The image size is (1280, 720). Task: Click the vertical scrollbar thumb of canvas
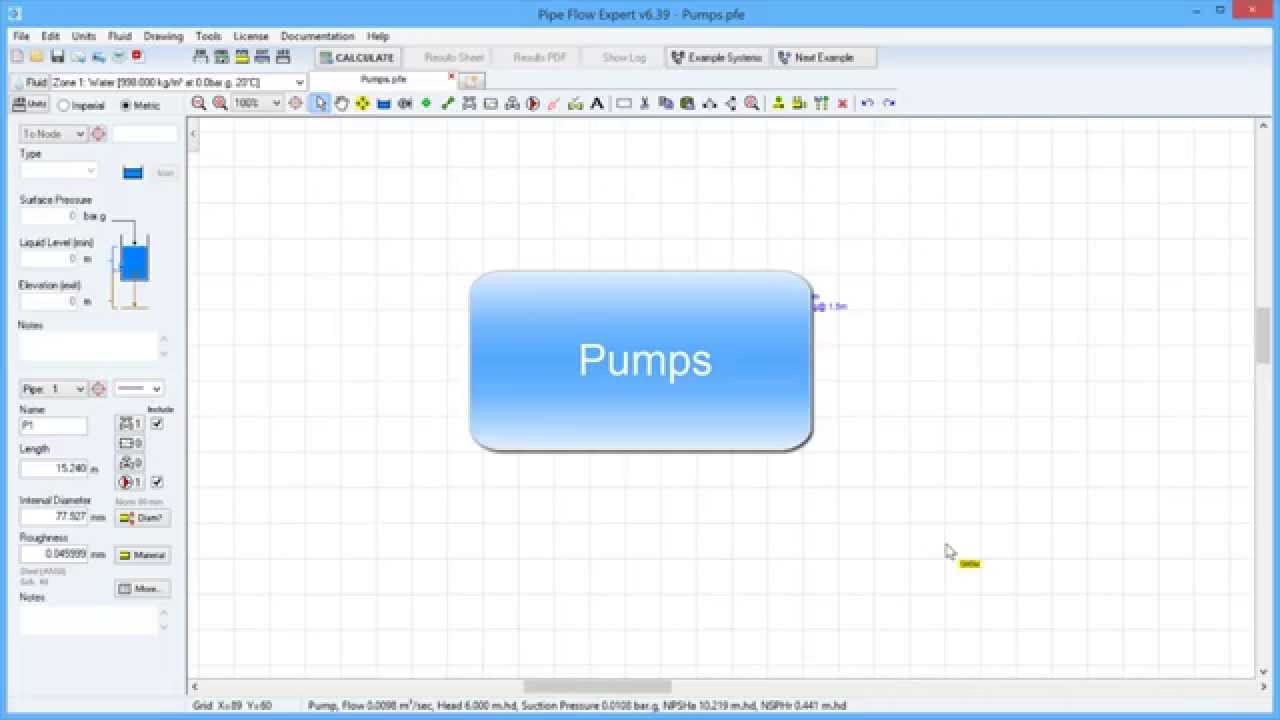click(1263, 336)
